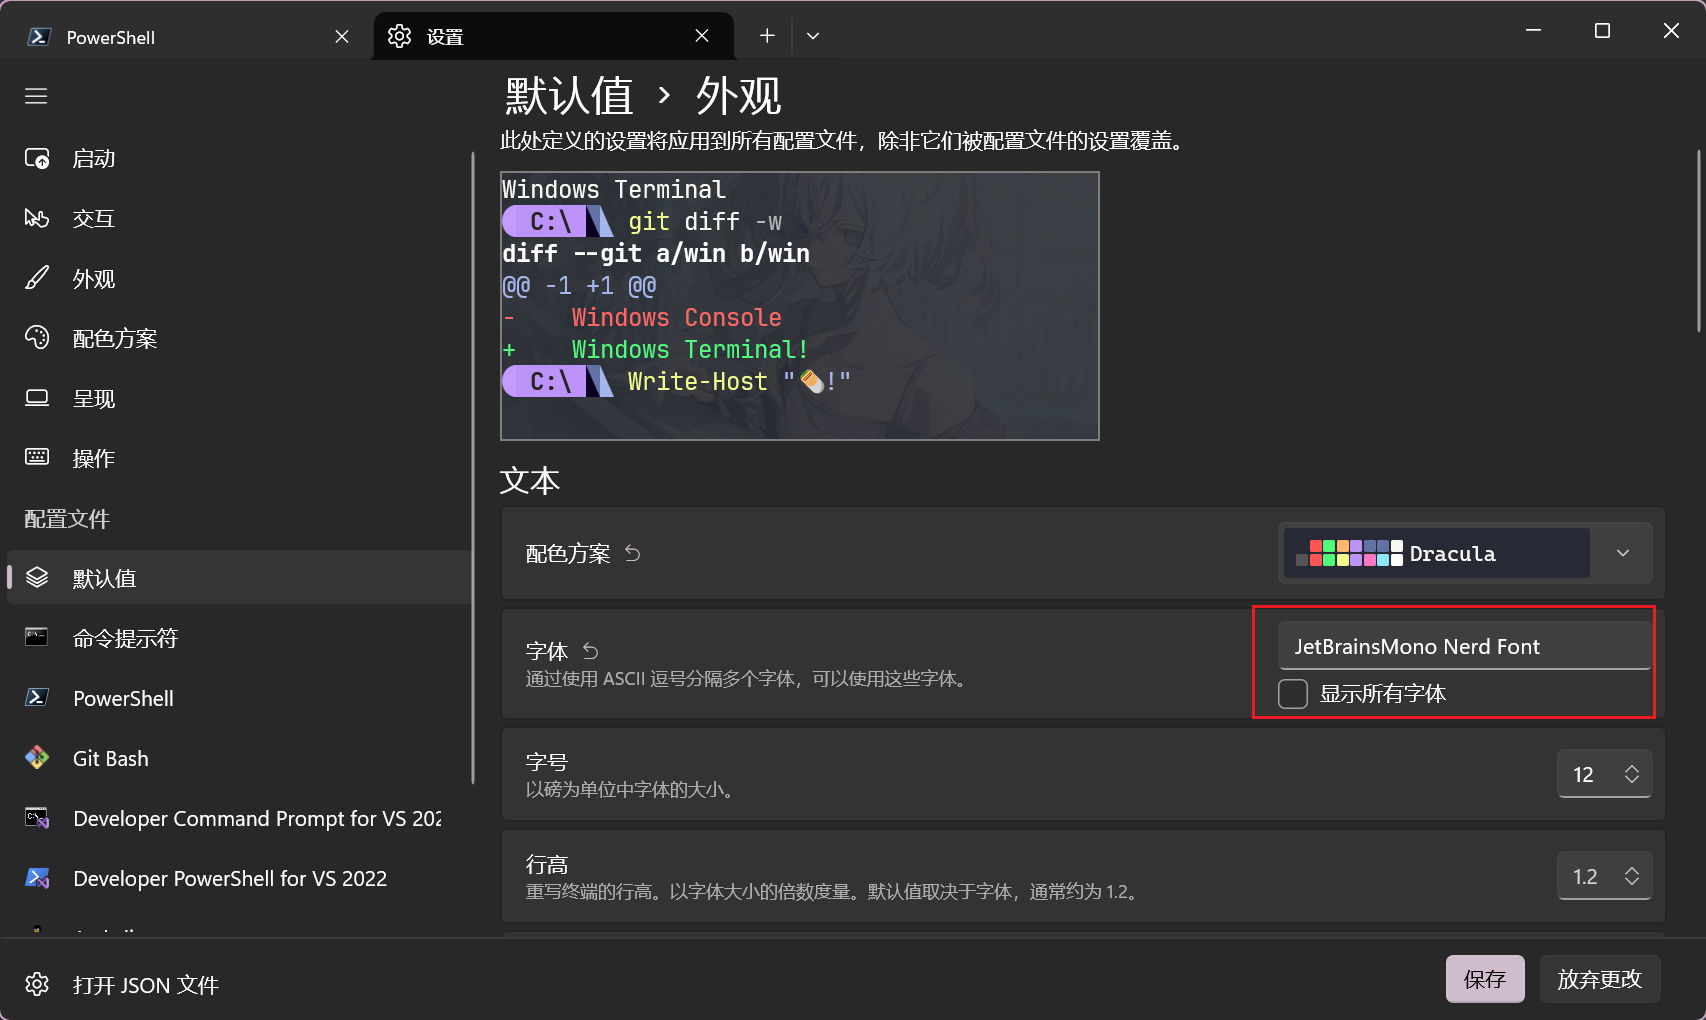
Task: Reset the 配色方案 setting with its undo arrow
Action: (x=632, y=553)
